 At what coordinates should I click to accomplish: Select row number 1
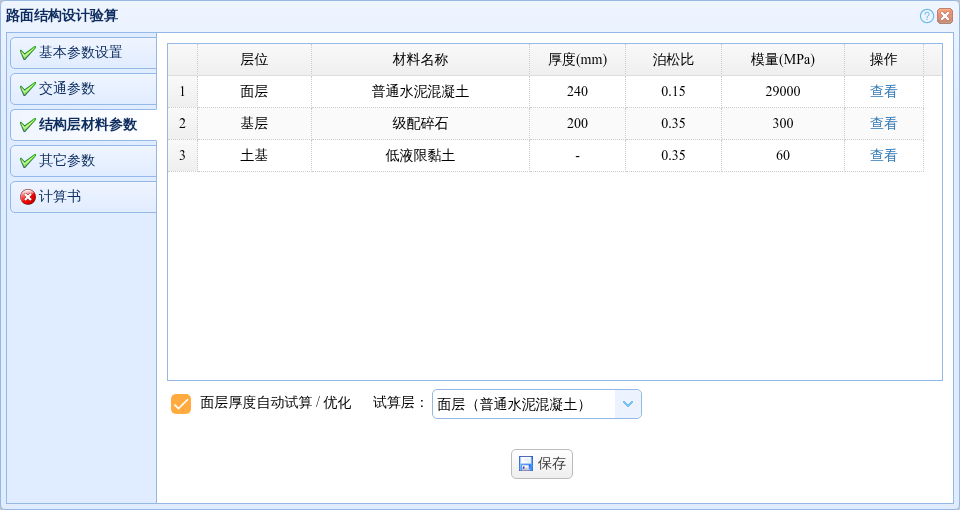tap(182, 92)
